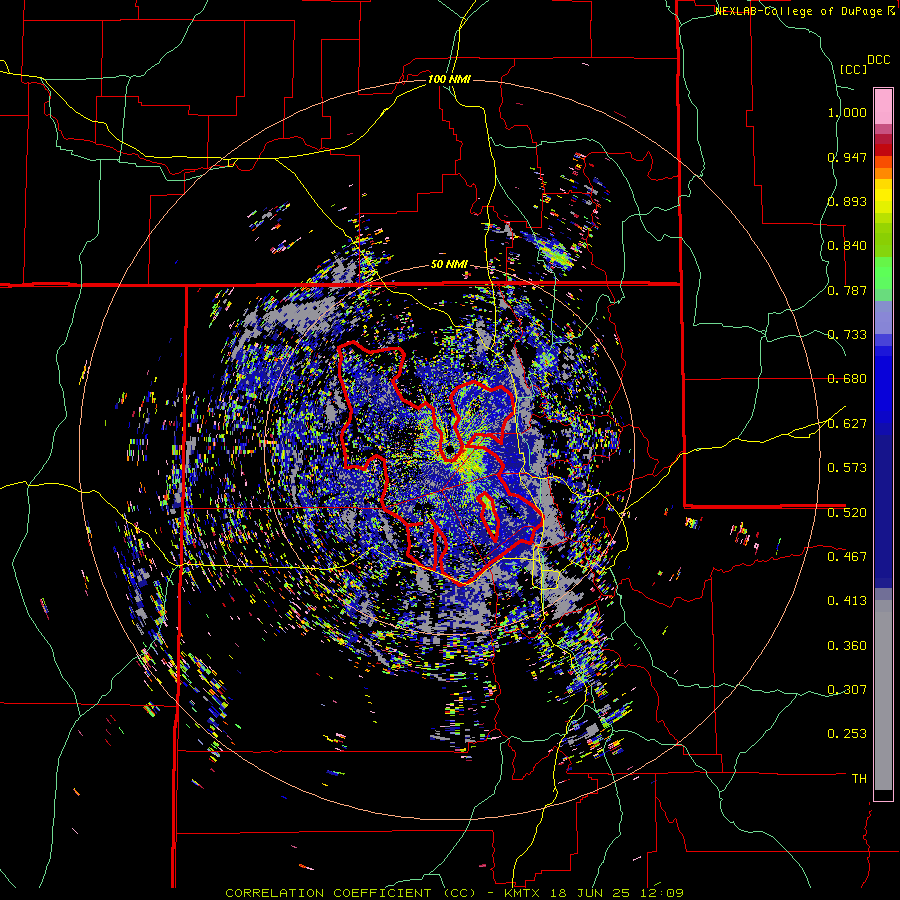This screenshot has width=900, height=900.
Task: Click the NEXLAB-College of DuPage label
Action: pos(798,11)
